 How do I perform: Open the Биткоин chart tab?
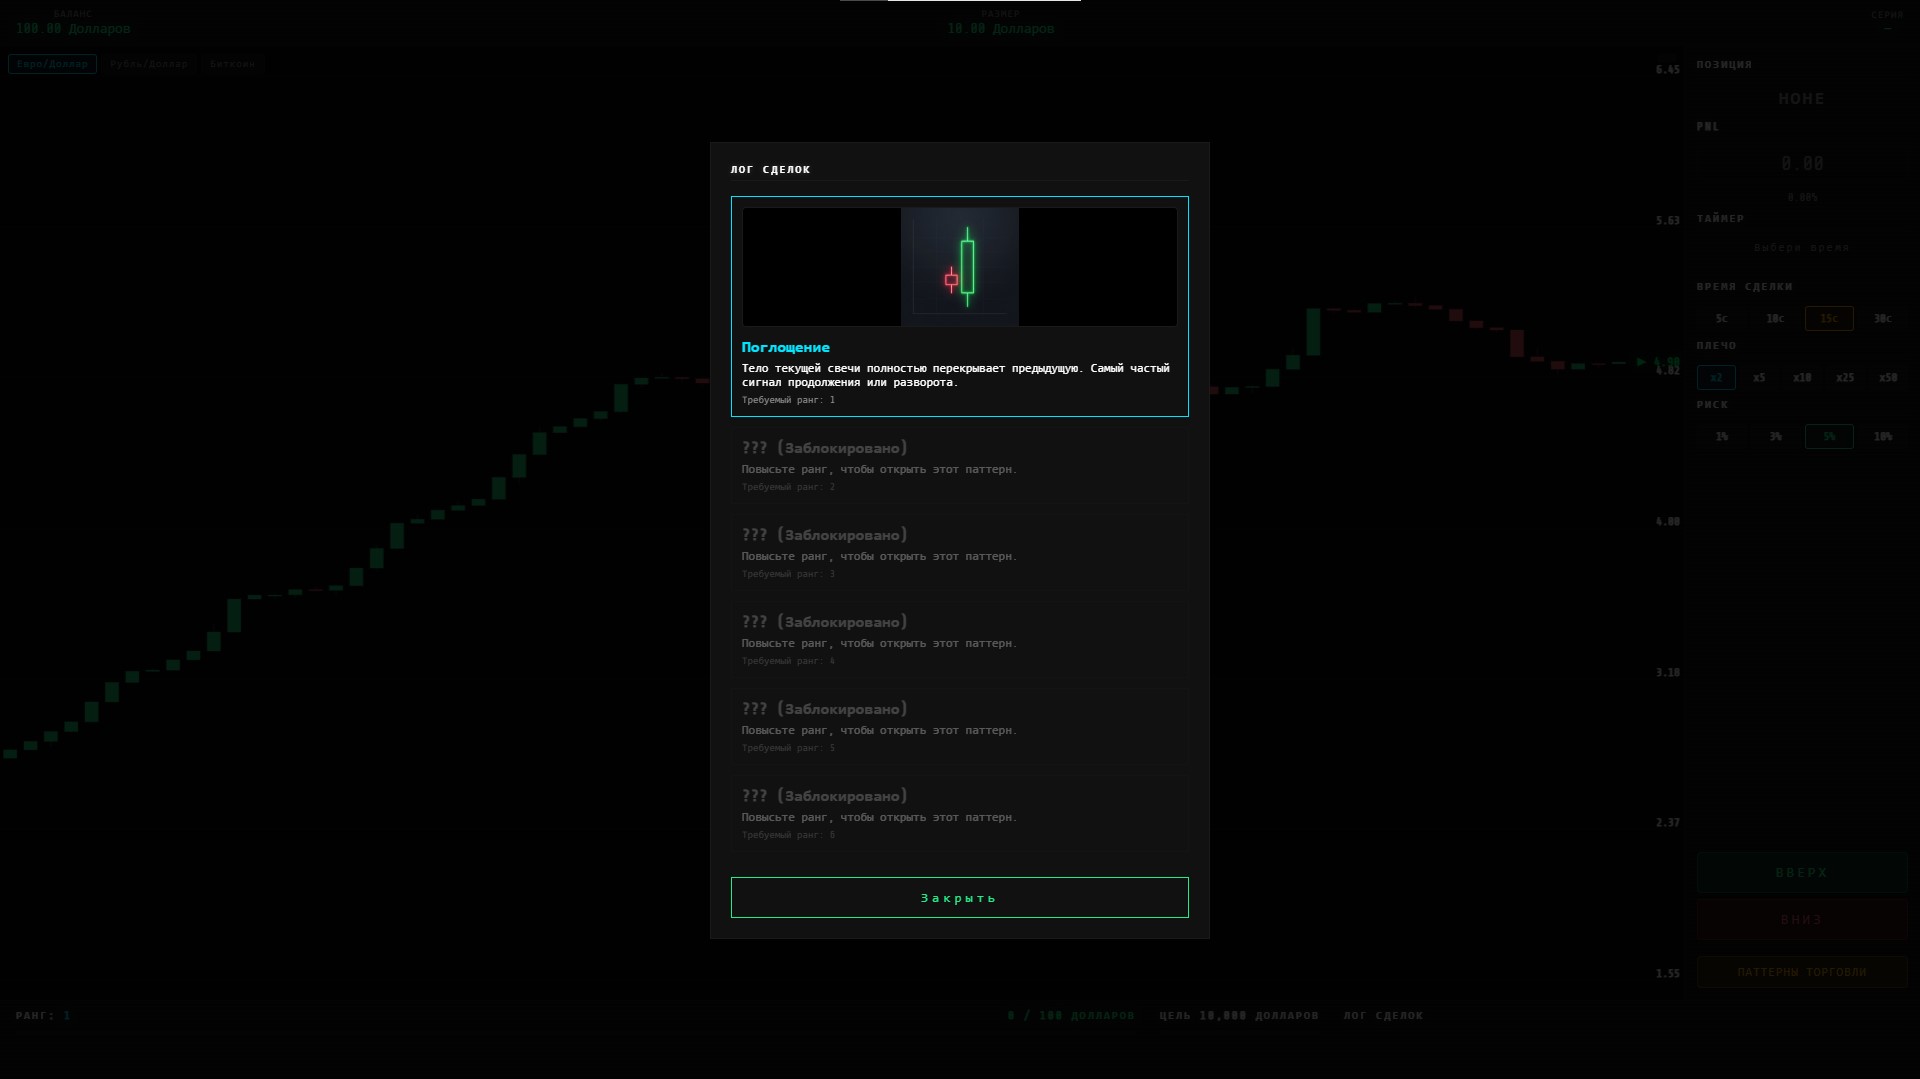coord(233,63)
